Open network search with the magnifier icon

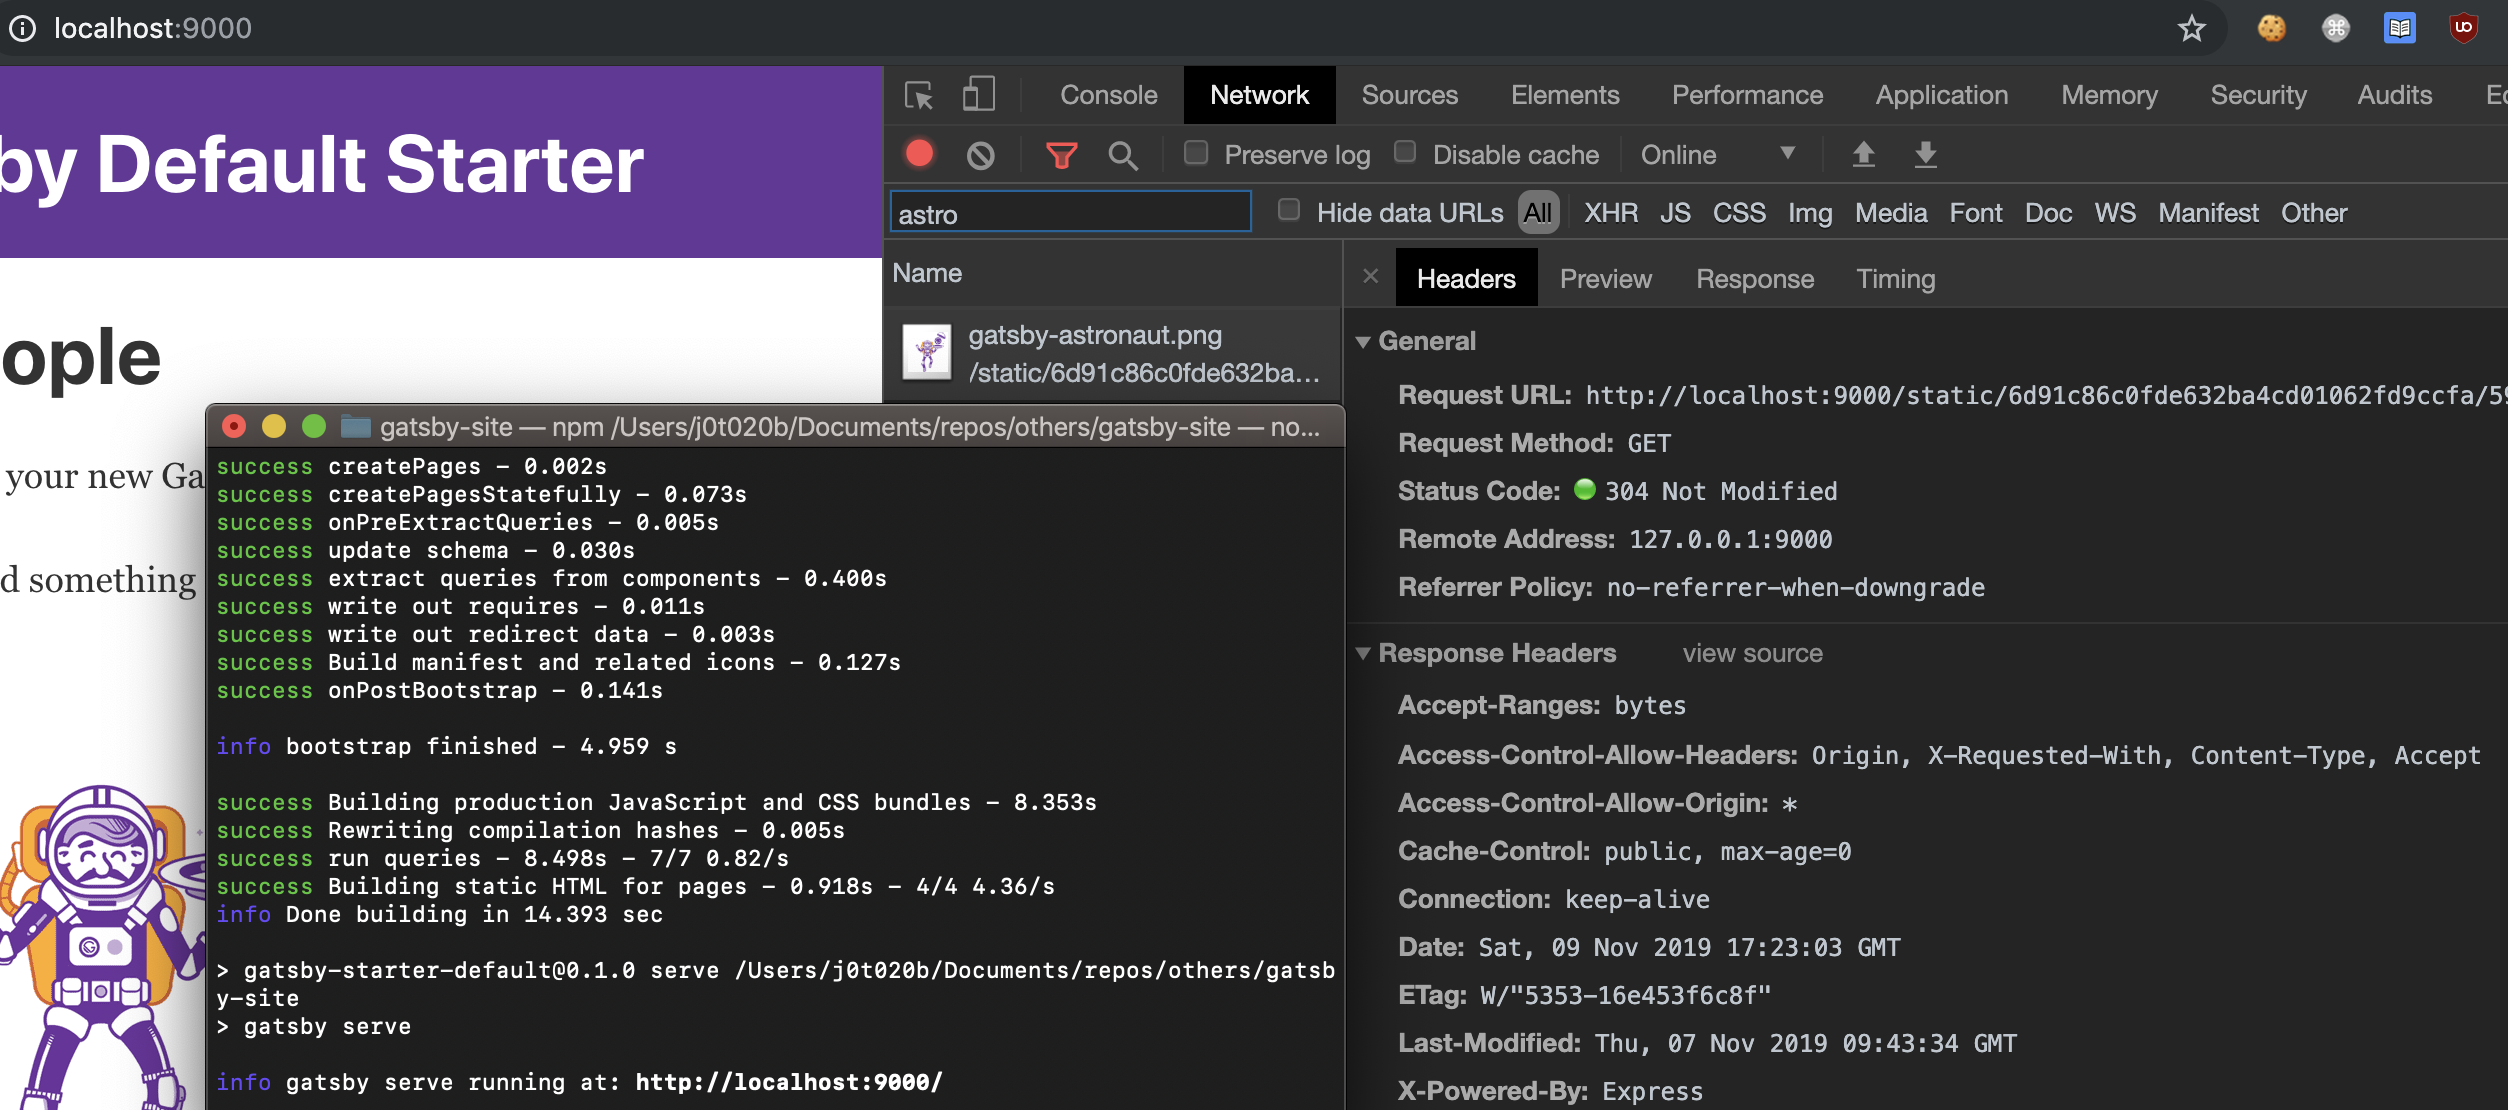[1123, 156]
